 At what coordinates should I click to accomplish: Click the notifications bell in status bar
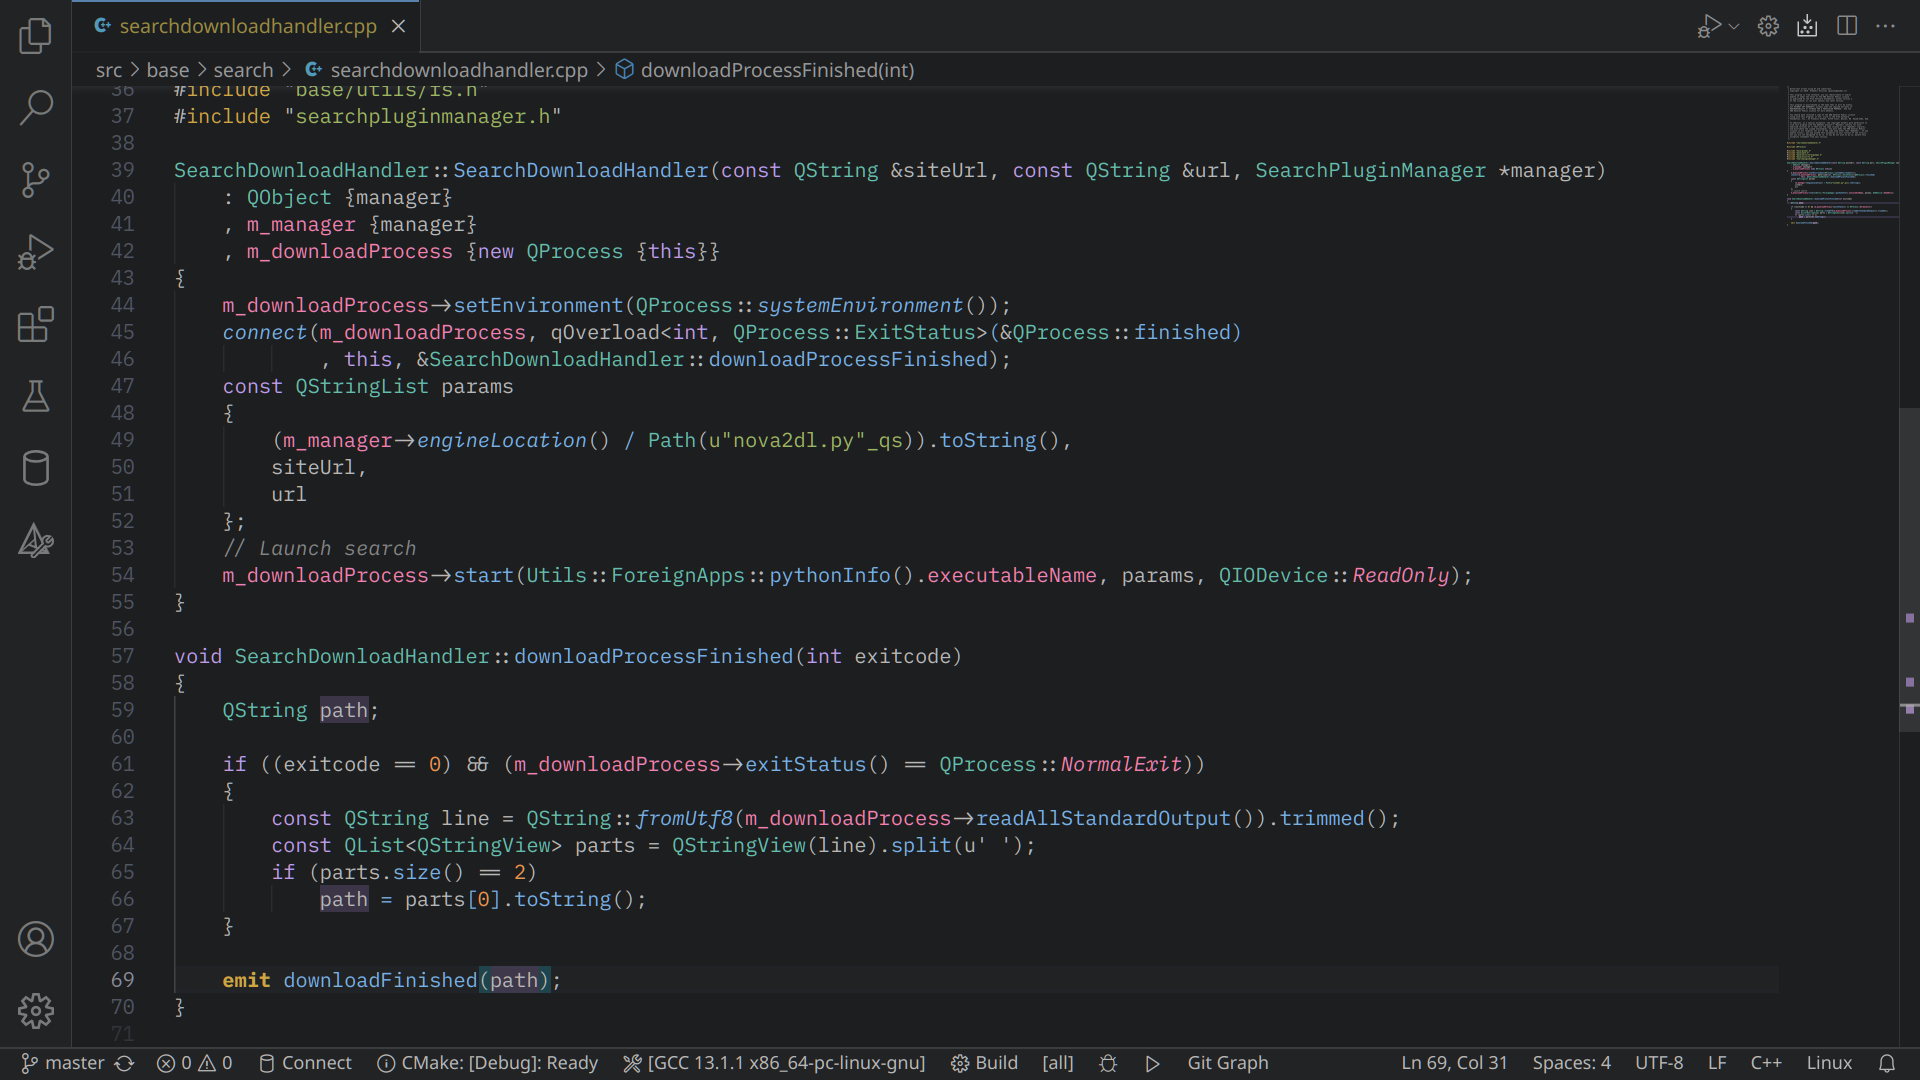tap(1887, 1063)
